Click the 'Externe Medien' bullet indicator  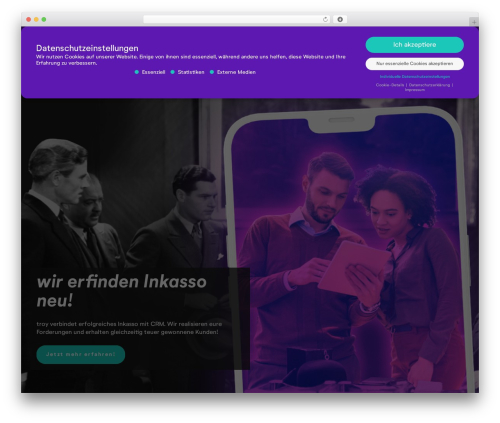coord(212,72)
